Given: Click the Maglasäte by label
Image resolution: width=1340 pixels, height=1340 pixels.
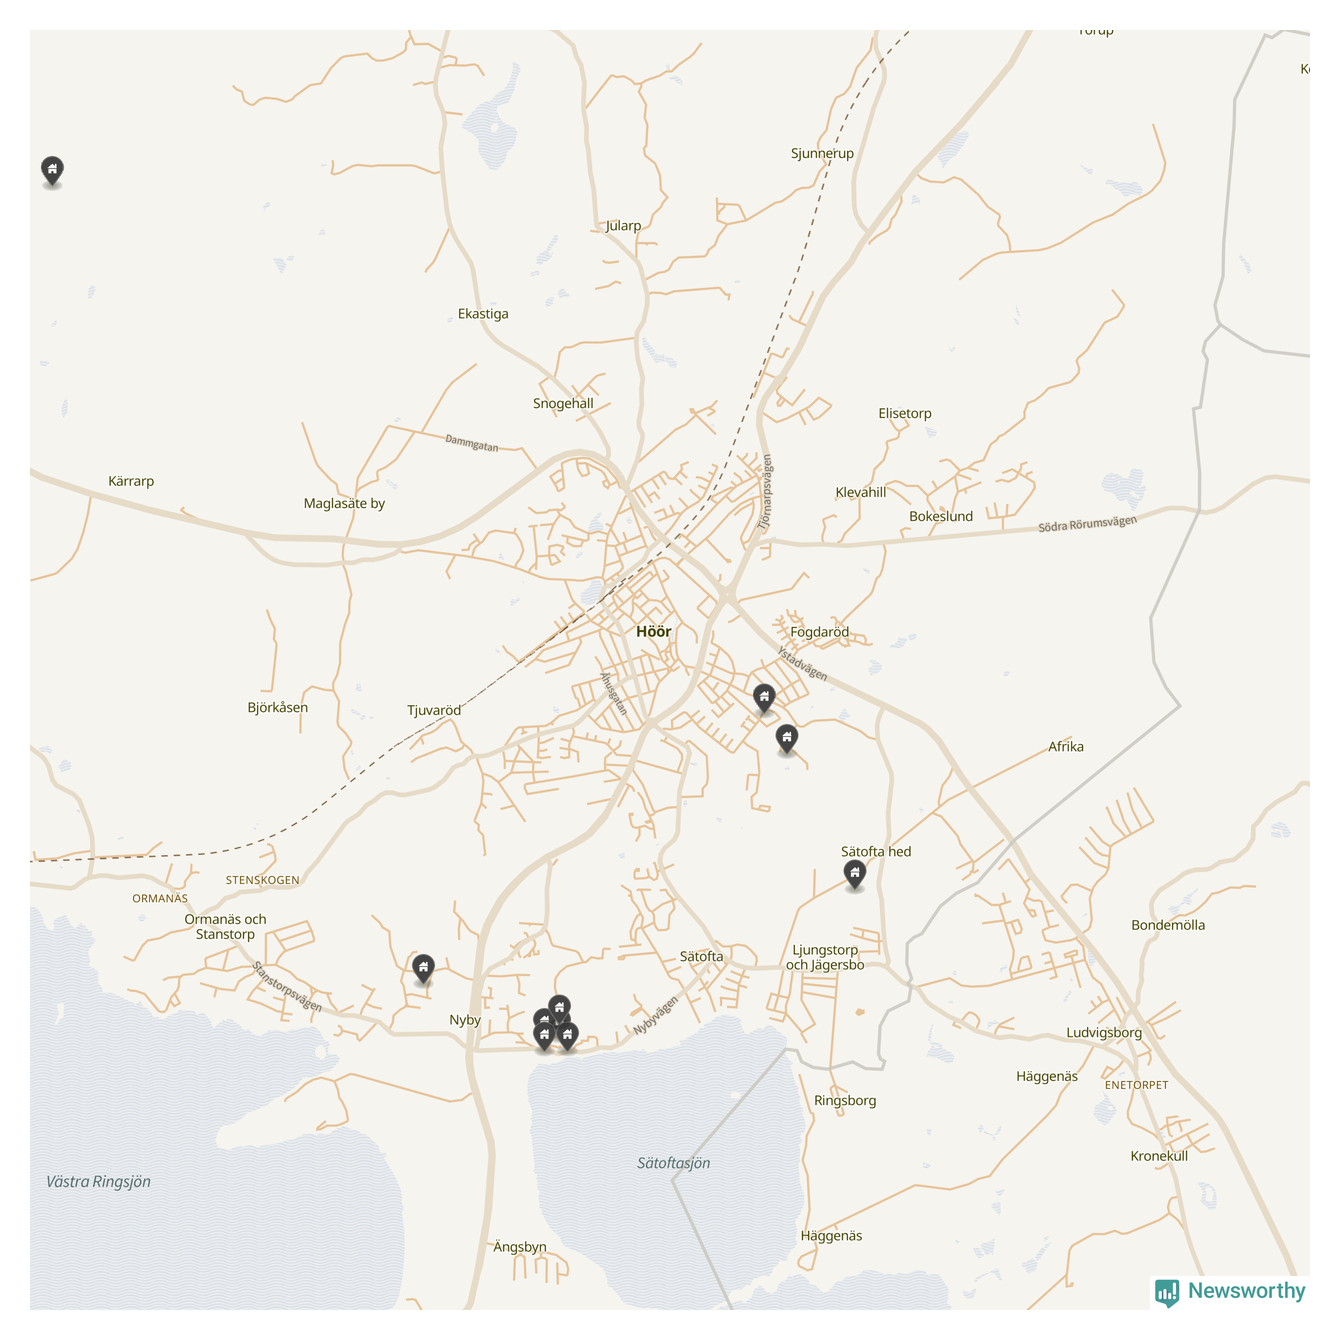Looking at the screenshot, I should 344,504.
